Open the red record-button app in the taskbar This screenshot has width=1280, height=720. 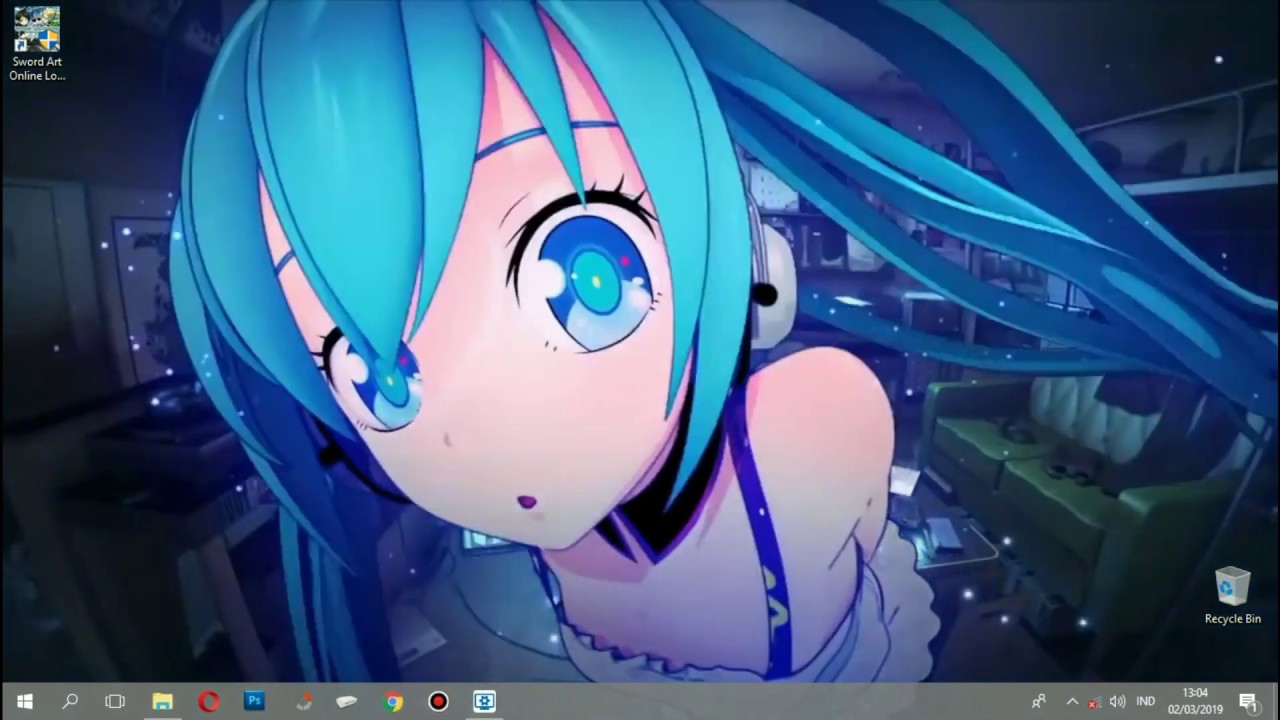438,701
